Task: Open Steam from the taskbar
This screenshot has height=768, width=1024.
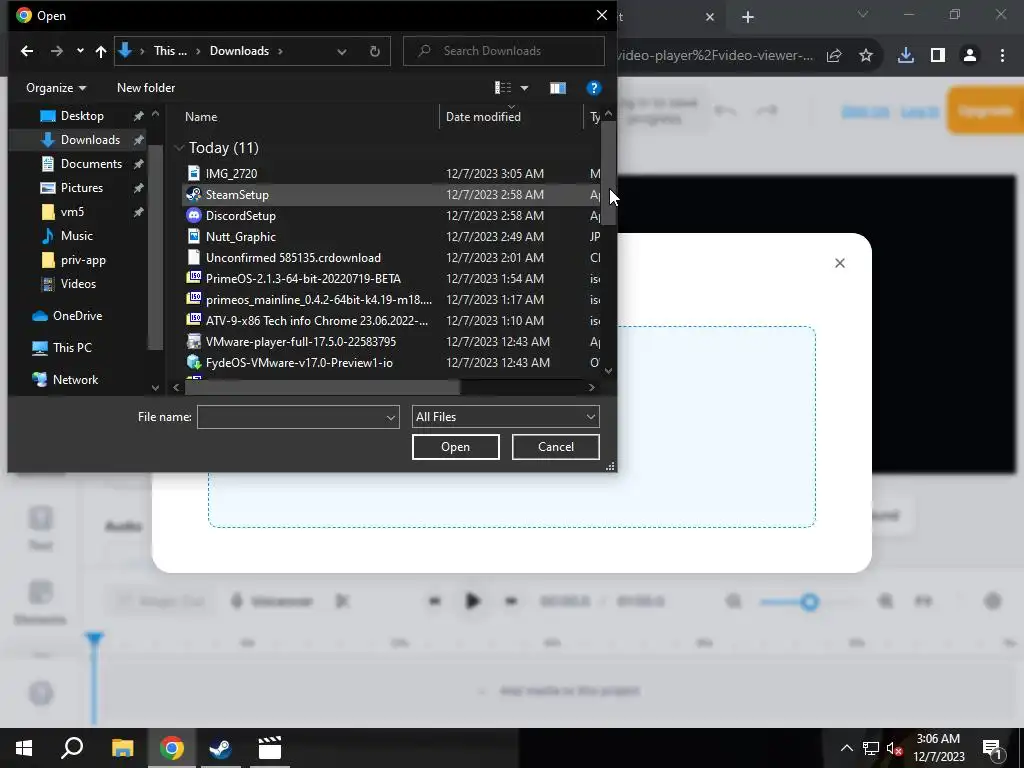Action: tap(220, 748)
